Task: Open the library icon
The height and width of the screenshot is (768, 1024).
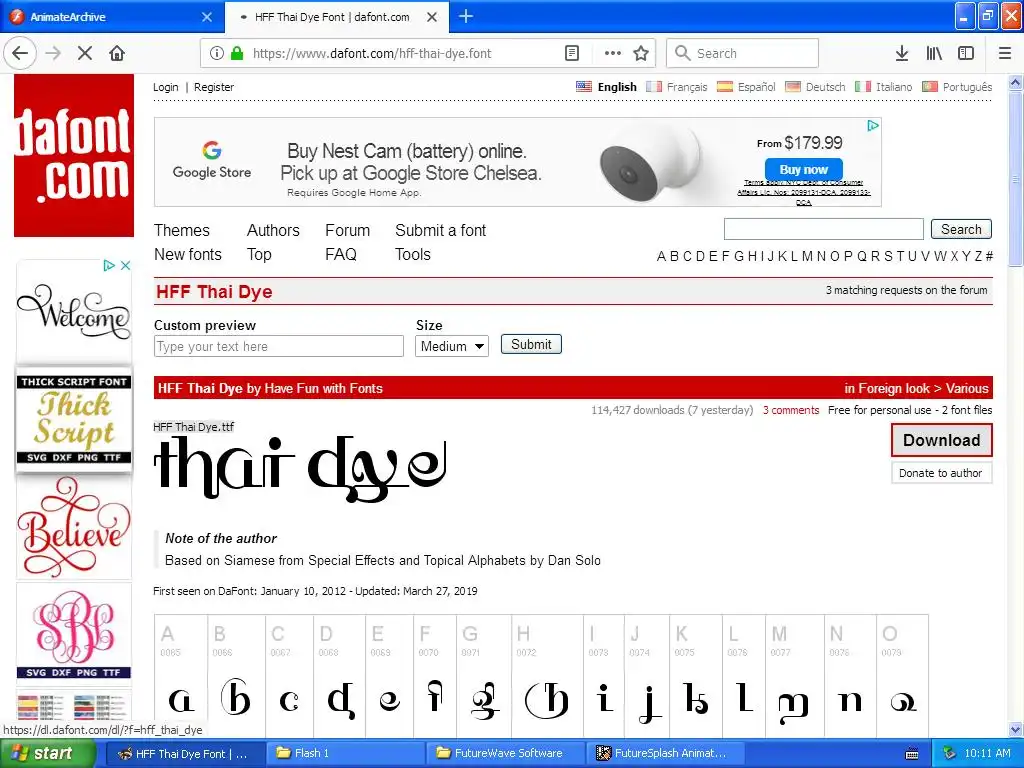Action: tap(934, 53)
